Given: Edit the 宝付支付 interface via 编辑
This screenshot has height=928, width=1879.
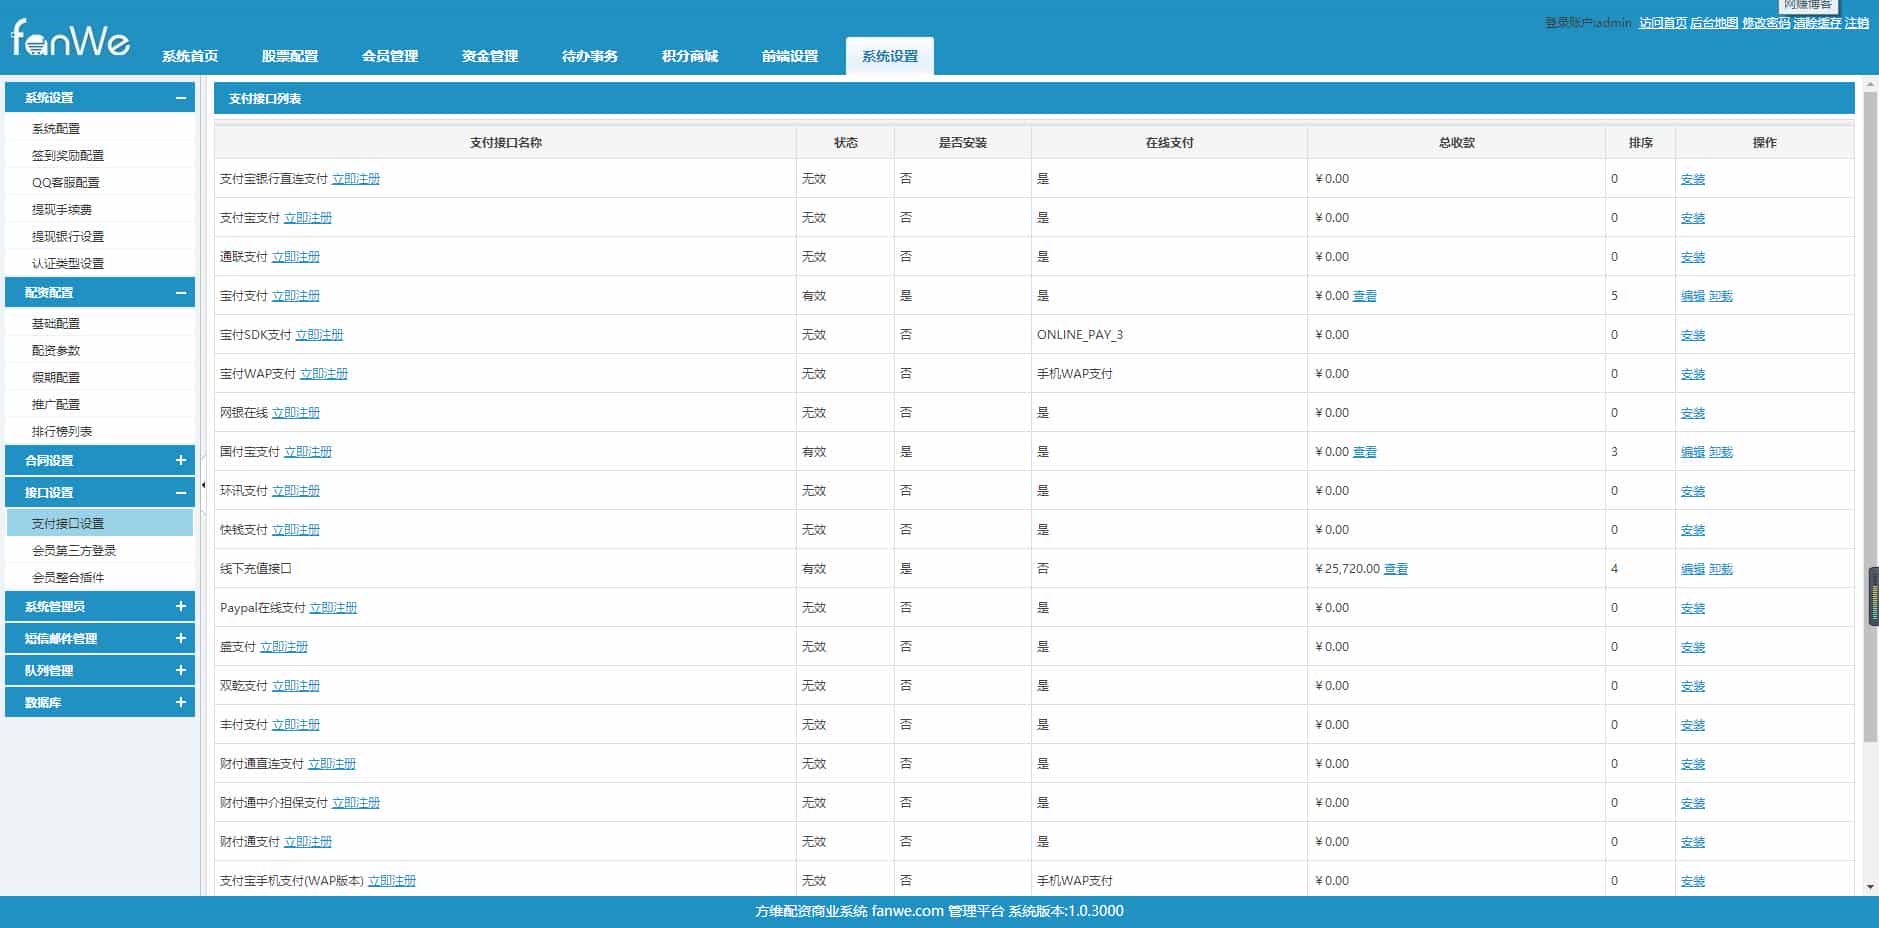Looking at the screenshot, I should pos(1692,296).
